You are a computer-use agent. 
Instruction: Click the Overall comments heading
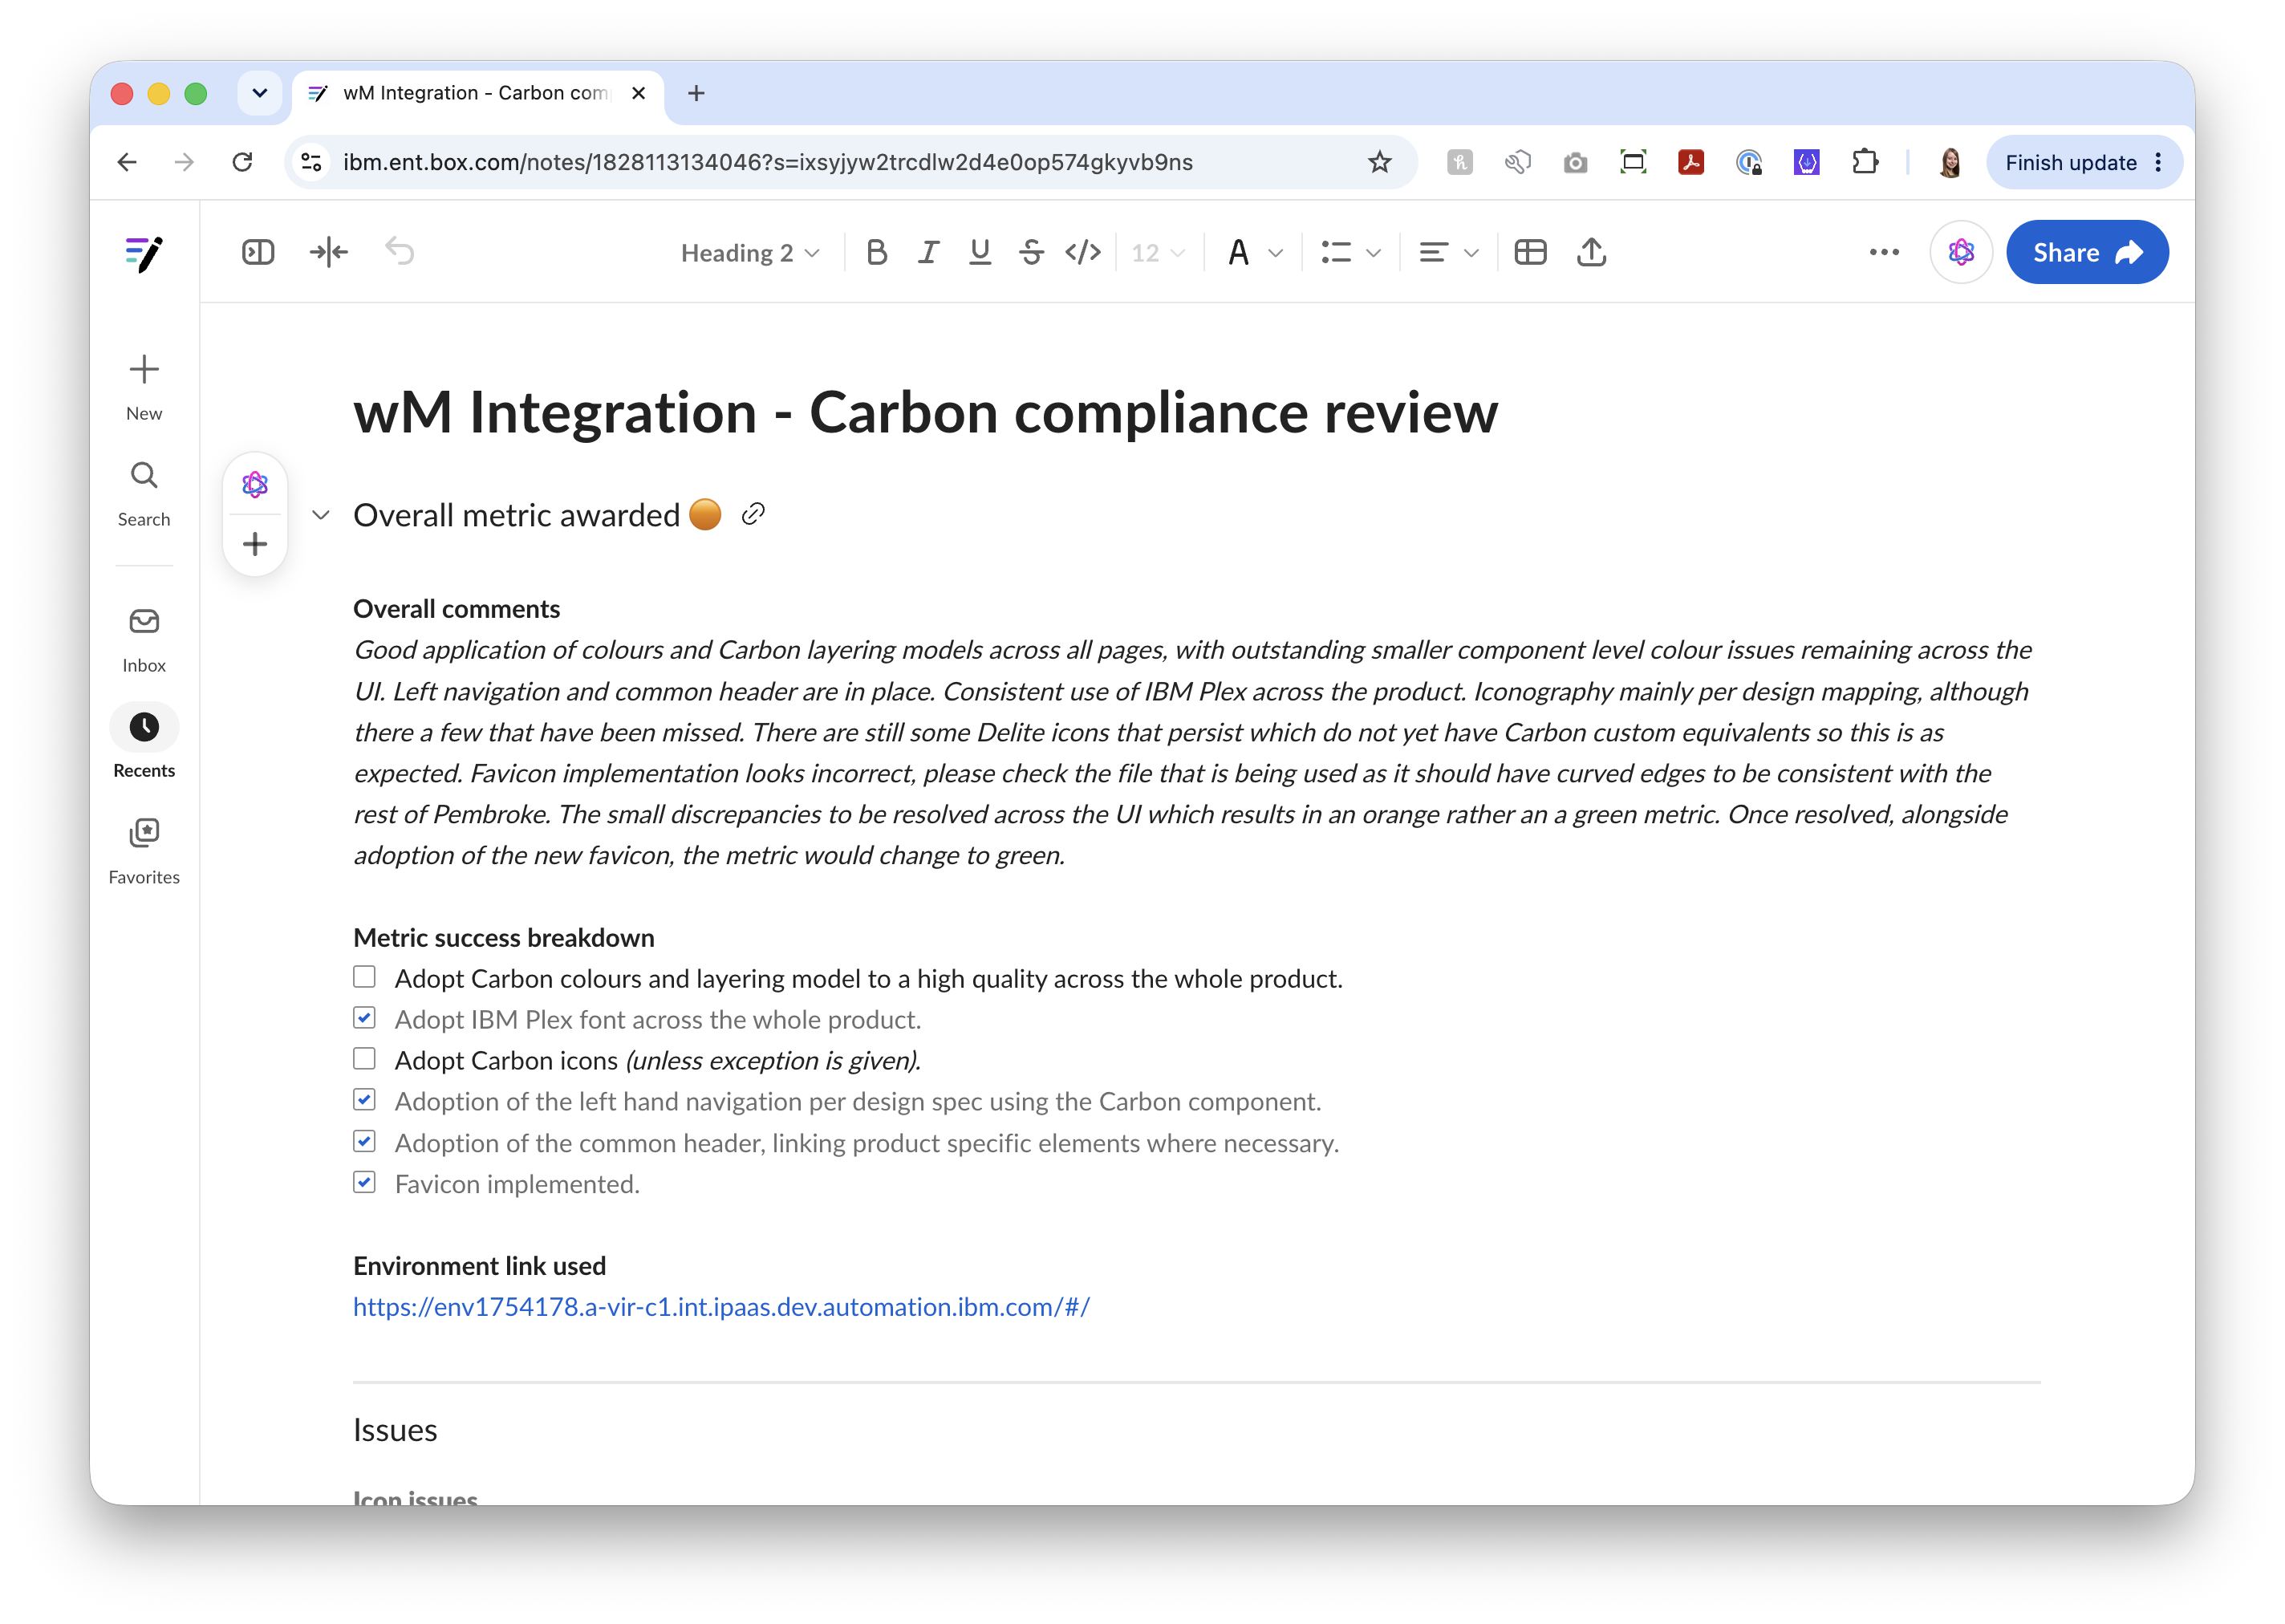click(456, 608)
